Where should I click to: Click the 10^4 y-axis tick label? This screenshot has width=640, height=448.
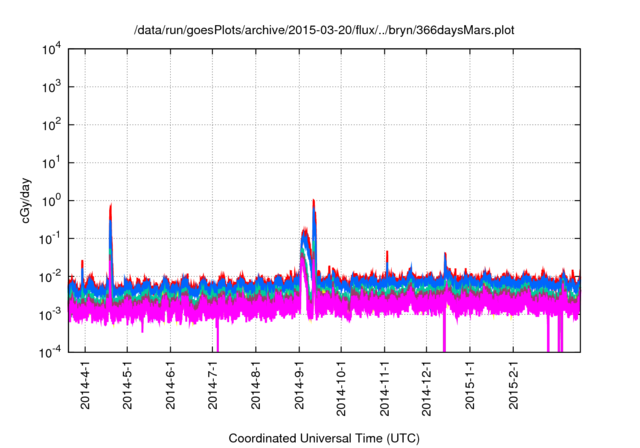point(53,49)
